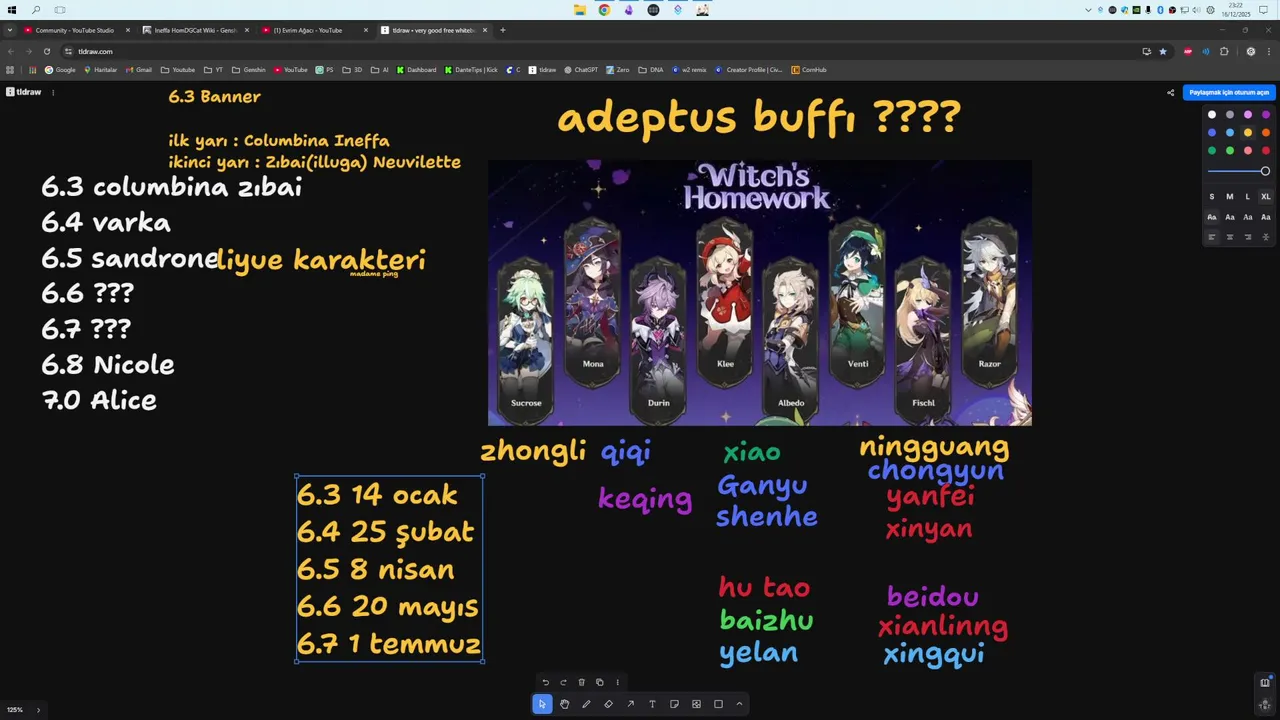Pick the white color swatch

coord(1212,115)
